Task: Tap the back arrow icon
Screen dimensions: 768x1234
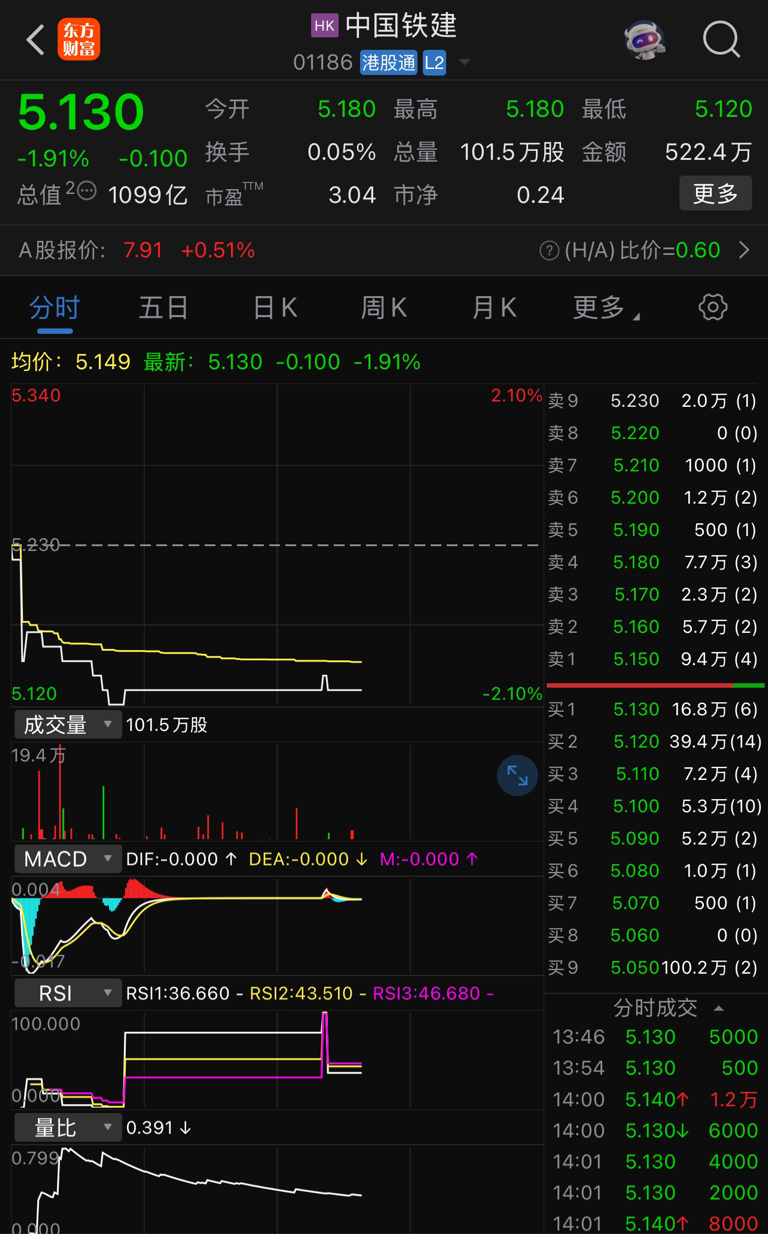Action: [36, 40]
